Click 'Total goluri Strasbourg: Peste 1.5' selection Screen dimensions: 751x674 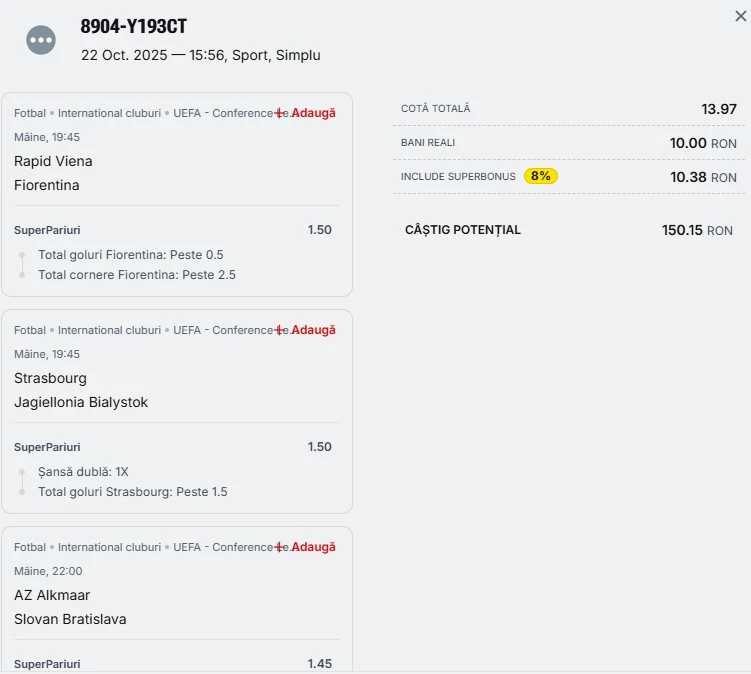pyautogui.click(x=133, y=491)
